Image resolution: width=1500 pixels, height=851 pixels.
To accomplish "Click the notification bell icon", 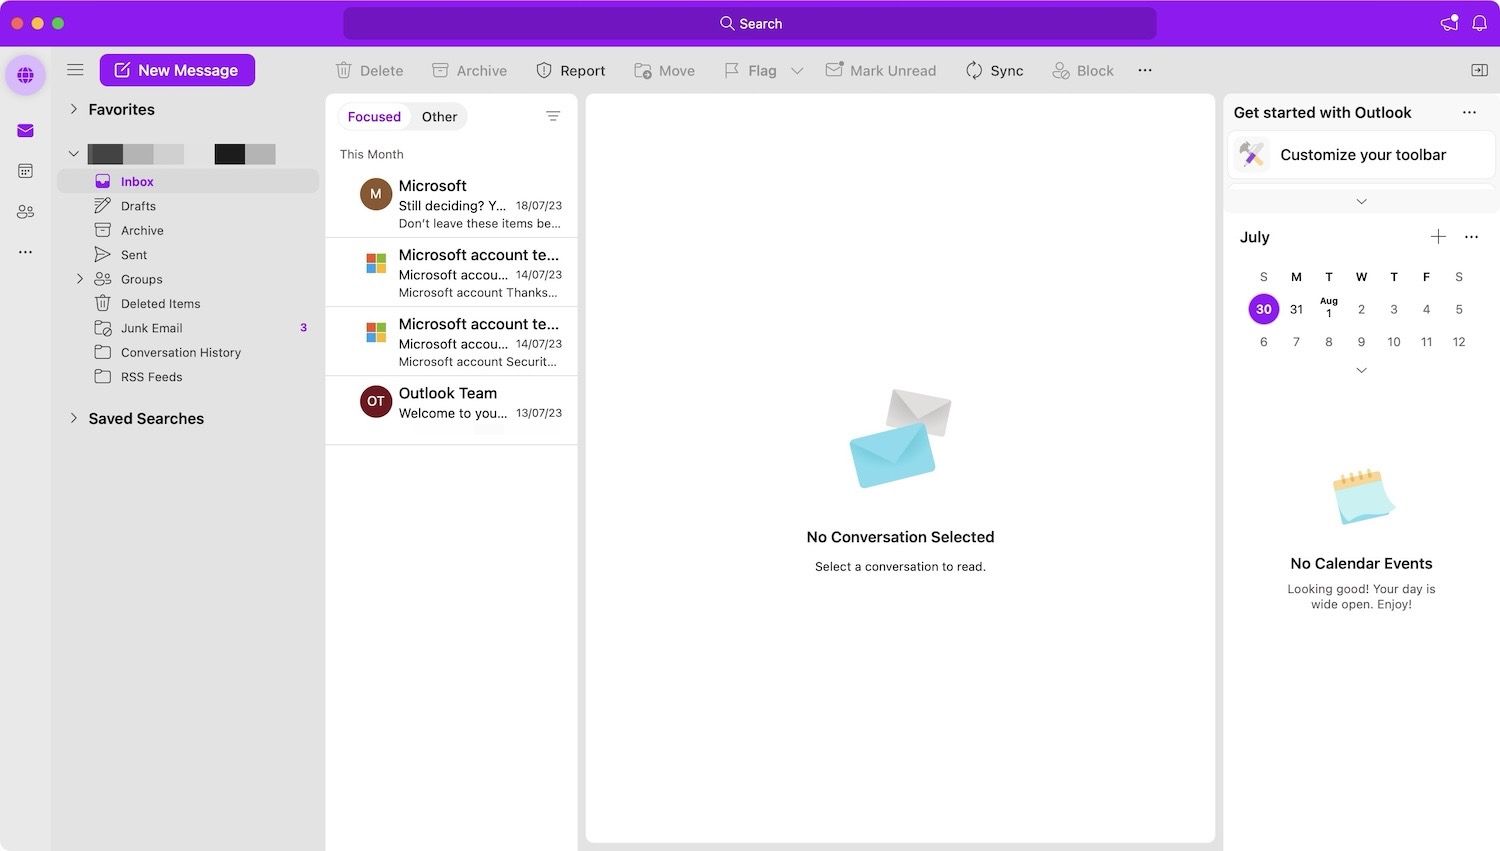I will point(1479,23).
